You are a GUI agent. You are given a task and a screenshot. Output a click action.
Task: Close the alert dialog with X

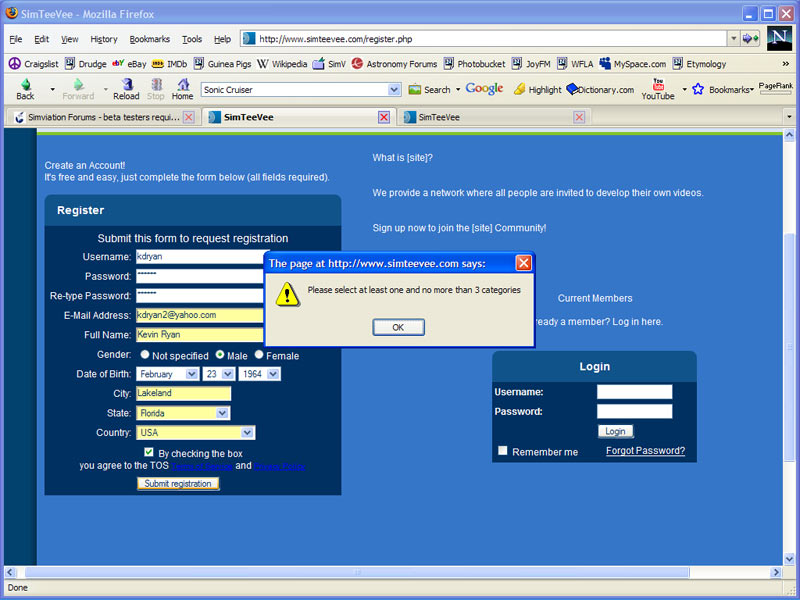523,263
